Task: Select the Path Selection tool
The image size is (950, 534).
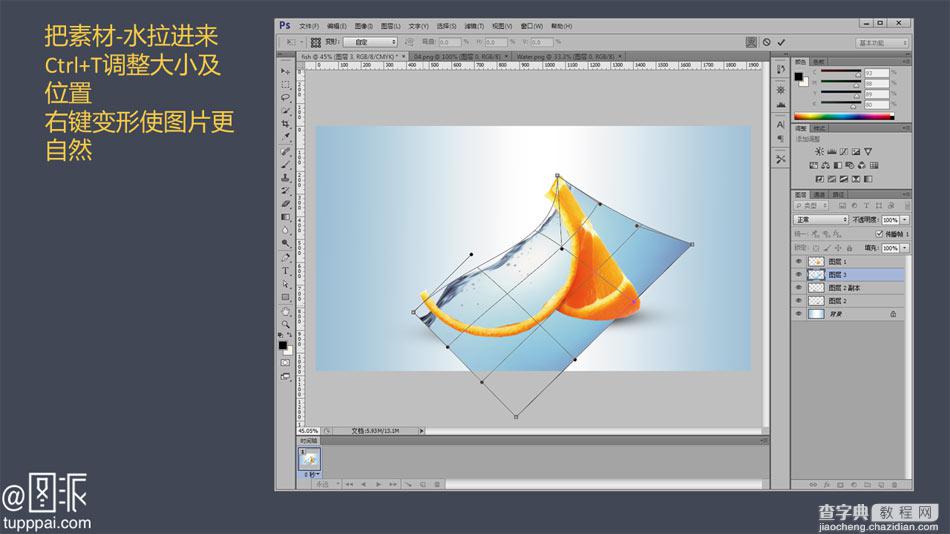Action: pyautogui.click(x=285, y=284)
